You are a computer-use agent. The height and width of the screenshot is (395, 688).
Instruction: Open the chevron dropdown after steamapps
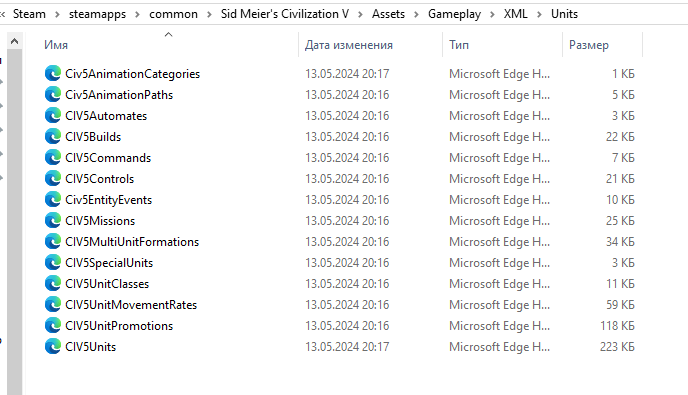[137, 14]
